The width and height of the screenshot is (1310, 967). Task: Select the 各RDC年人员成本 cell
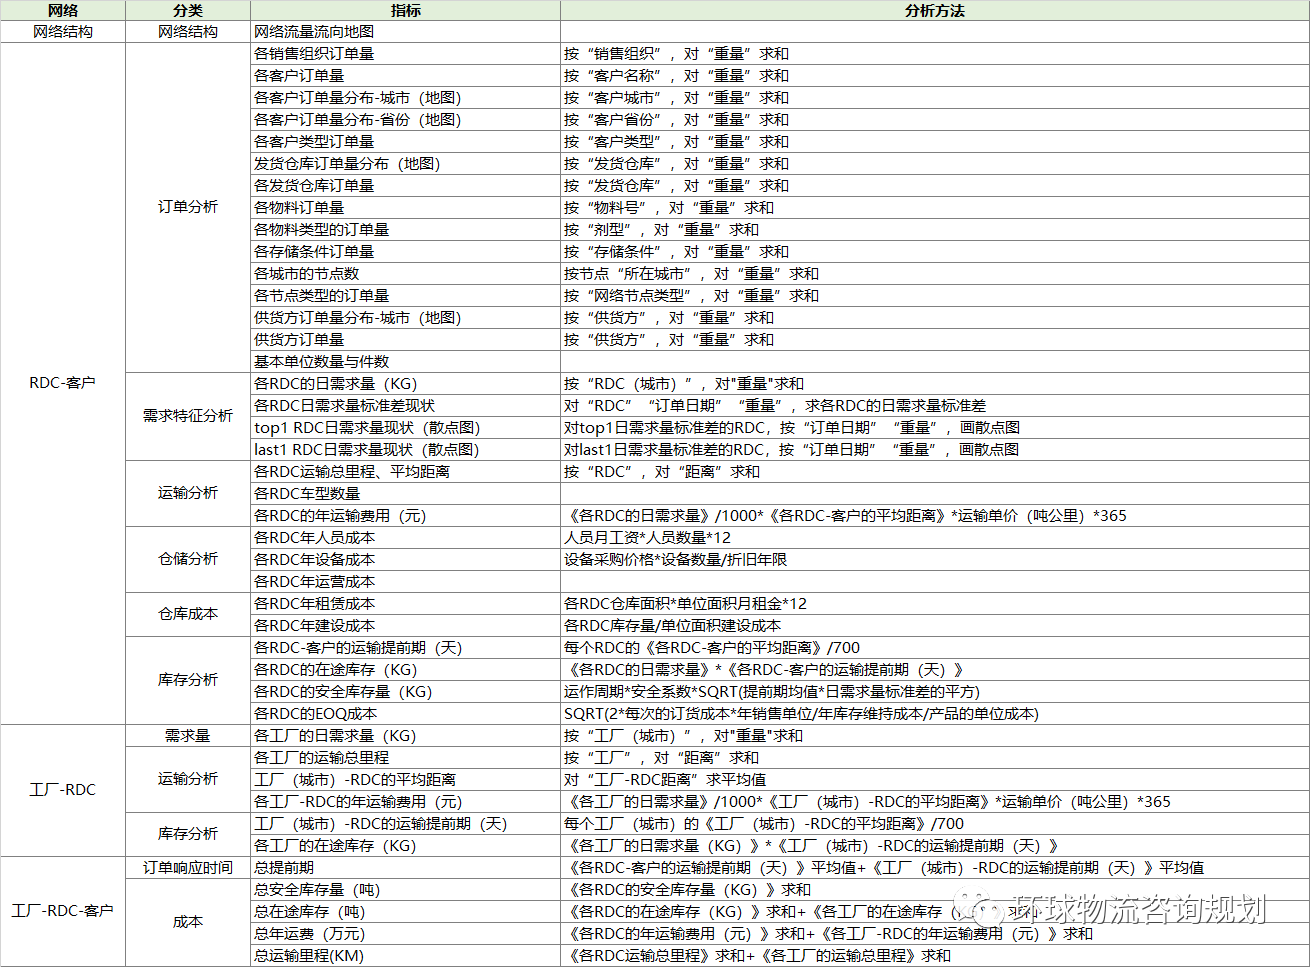[x=405, y=537]
